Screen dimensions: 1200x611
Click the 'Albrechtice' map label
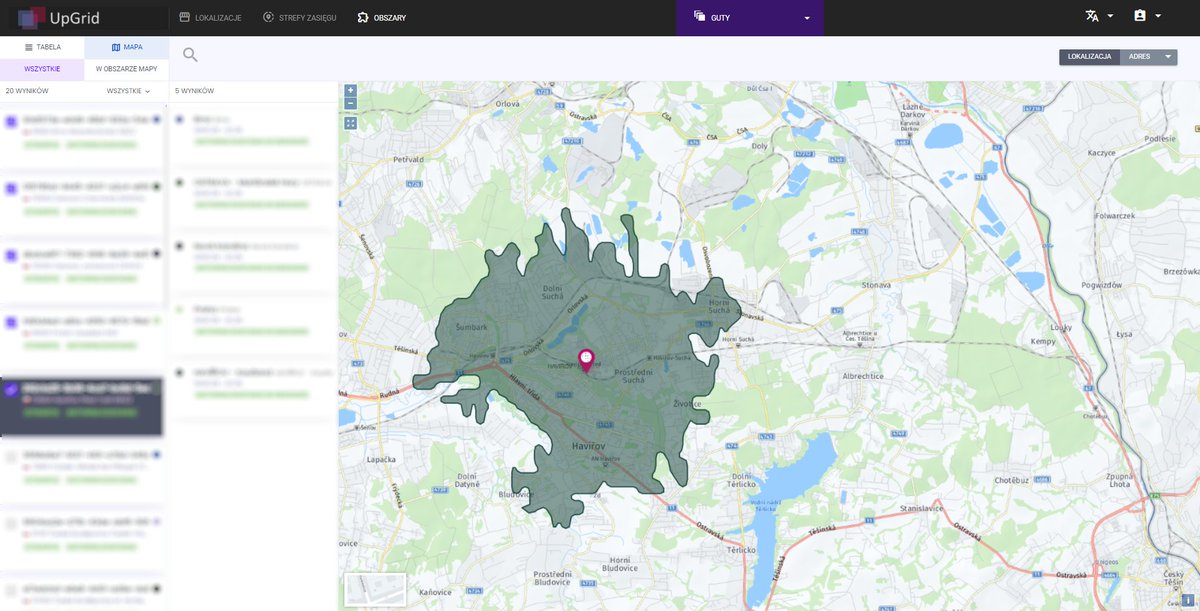click(x=863, y=377)
